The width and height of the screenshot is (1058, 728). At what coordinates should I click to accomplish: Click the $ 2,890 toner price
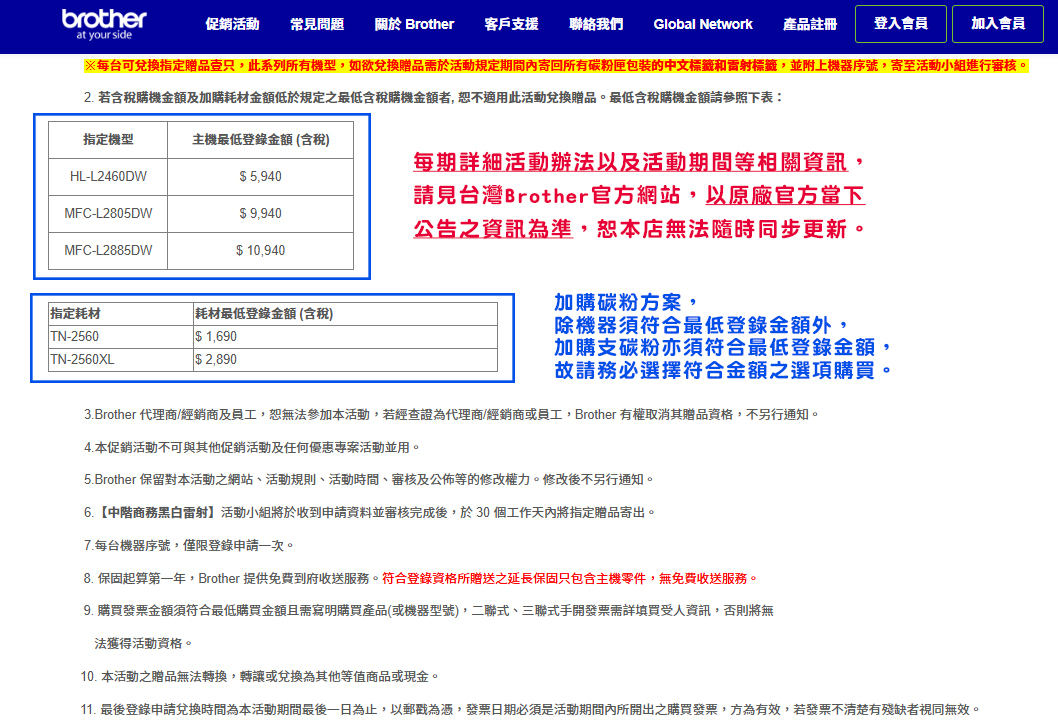point(216,359)
